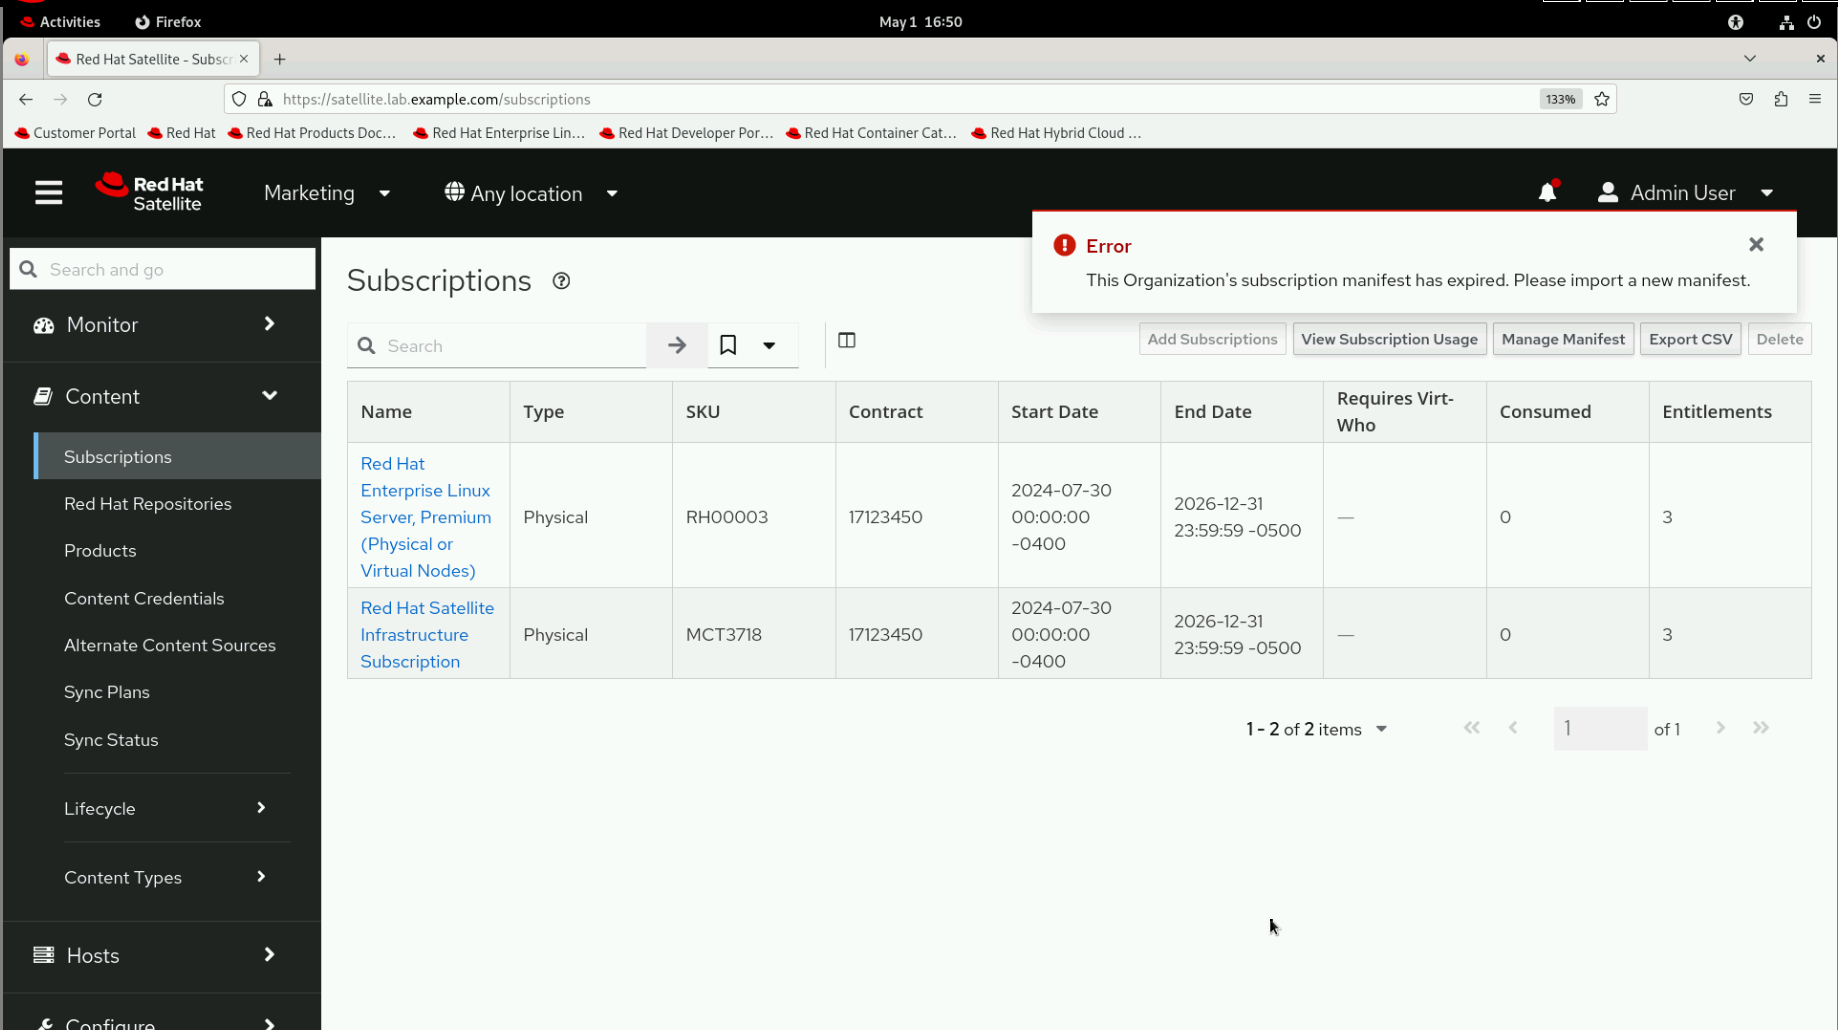This screenshot has width=1838, height=1030.
Task: Click the Red Hat Satellite logo
Action: pos(149,193)
